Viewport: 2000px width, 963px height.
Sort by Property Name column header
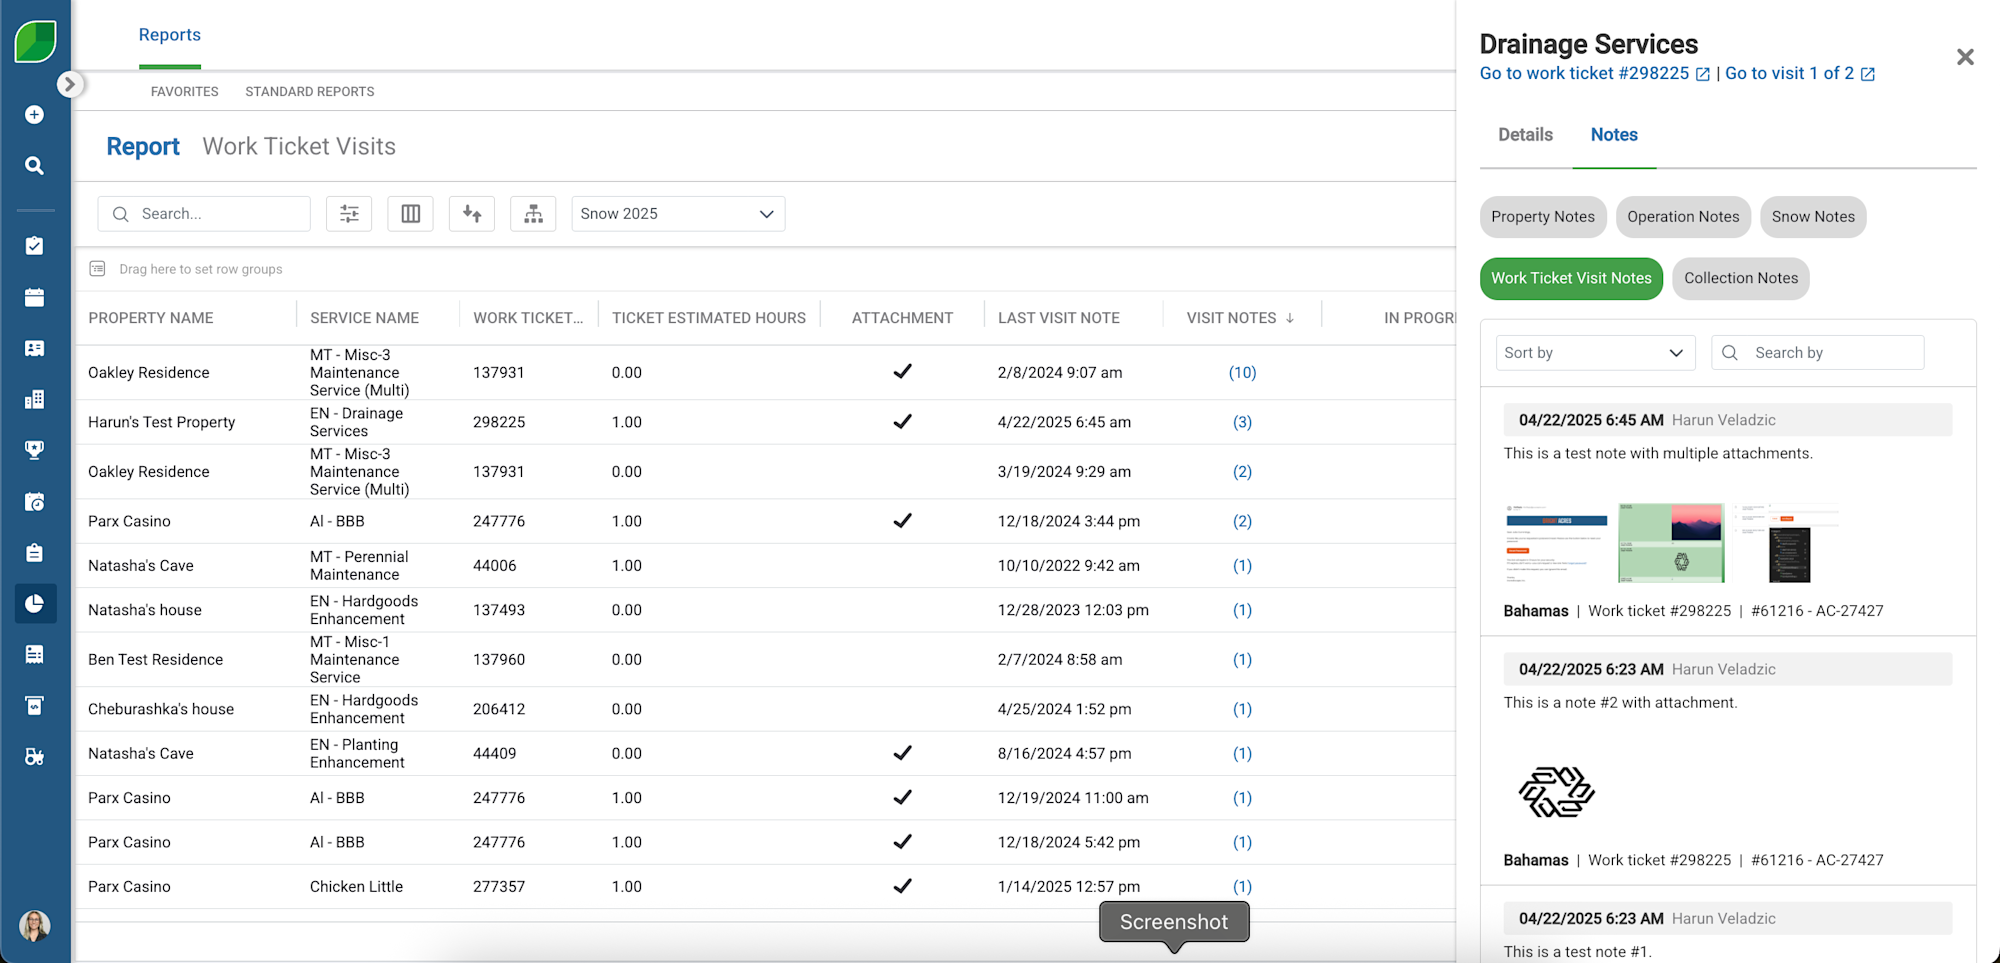(x=151, y=318)
